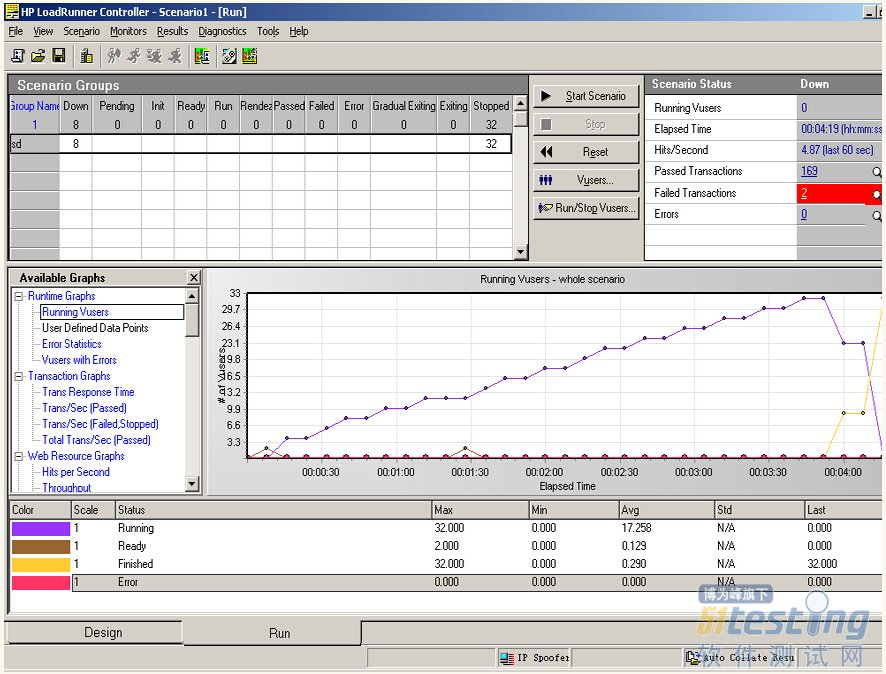
Task: Open Running Vusers count link 0
Action: click(x=804, y=107)
